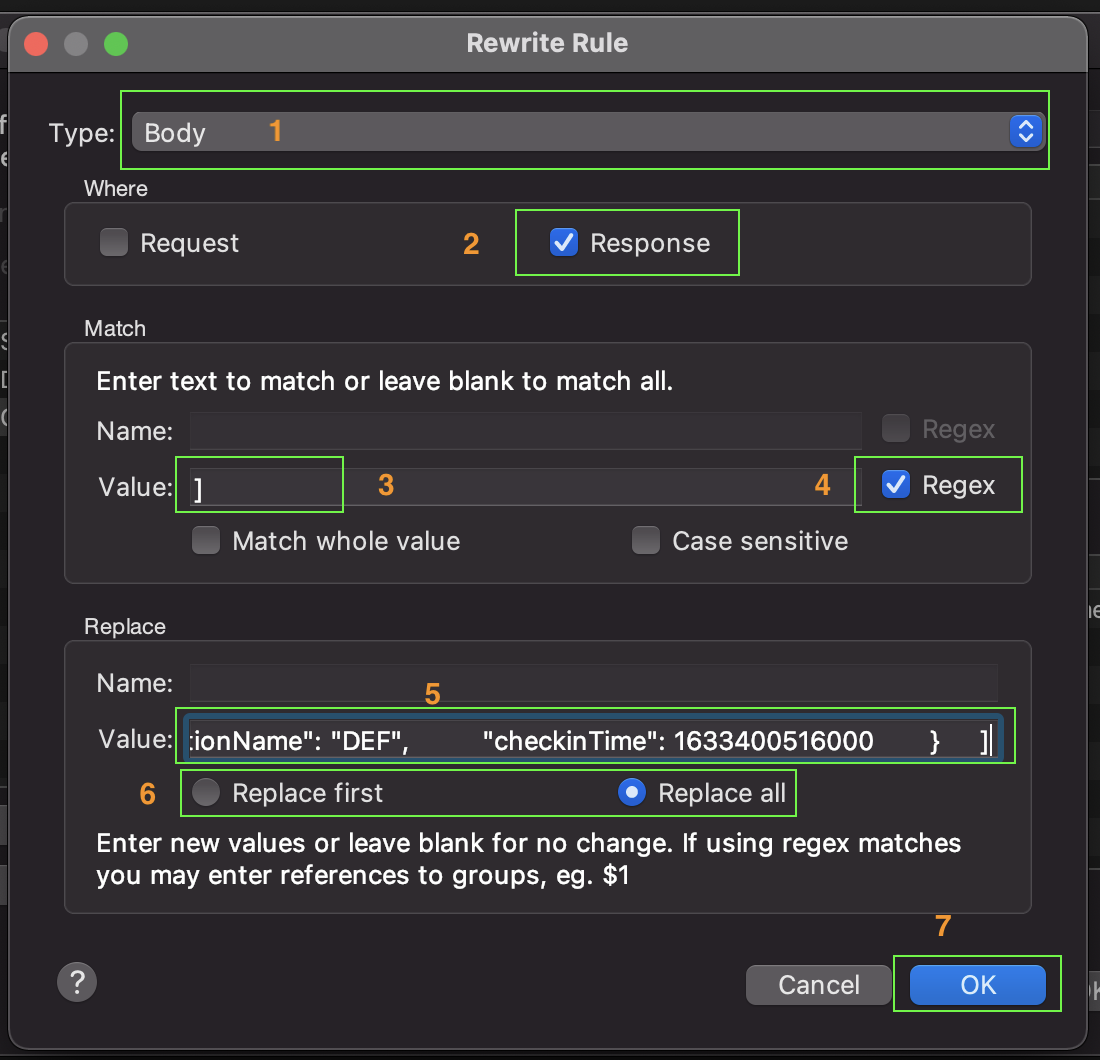The height and width of the screenshot is (1060, 1100).
Task: Confirm the rule with OK button
Action: coord(977,985)
